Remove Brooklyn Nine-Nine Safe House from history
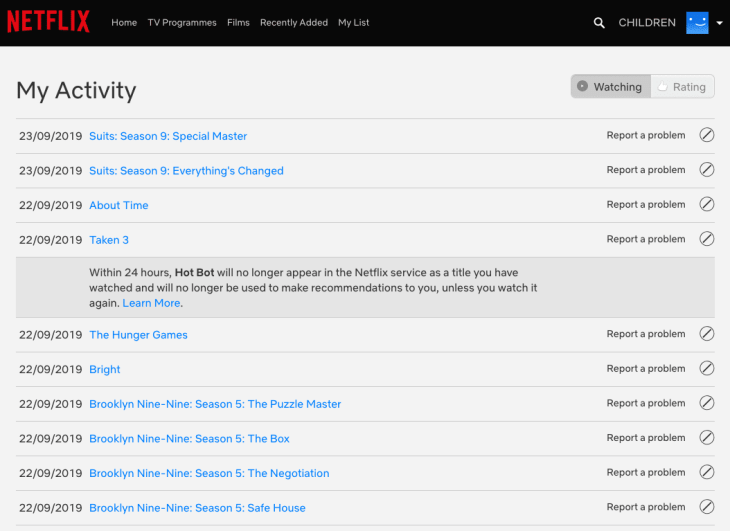Image resolution: width=730 pixels, height=531 pixels. [706, 507]
